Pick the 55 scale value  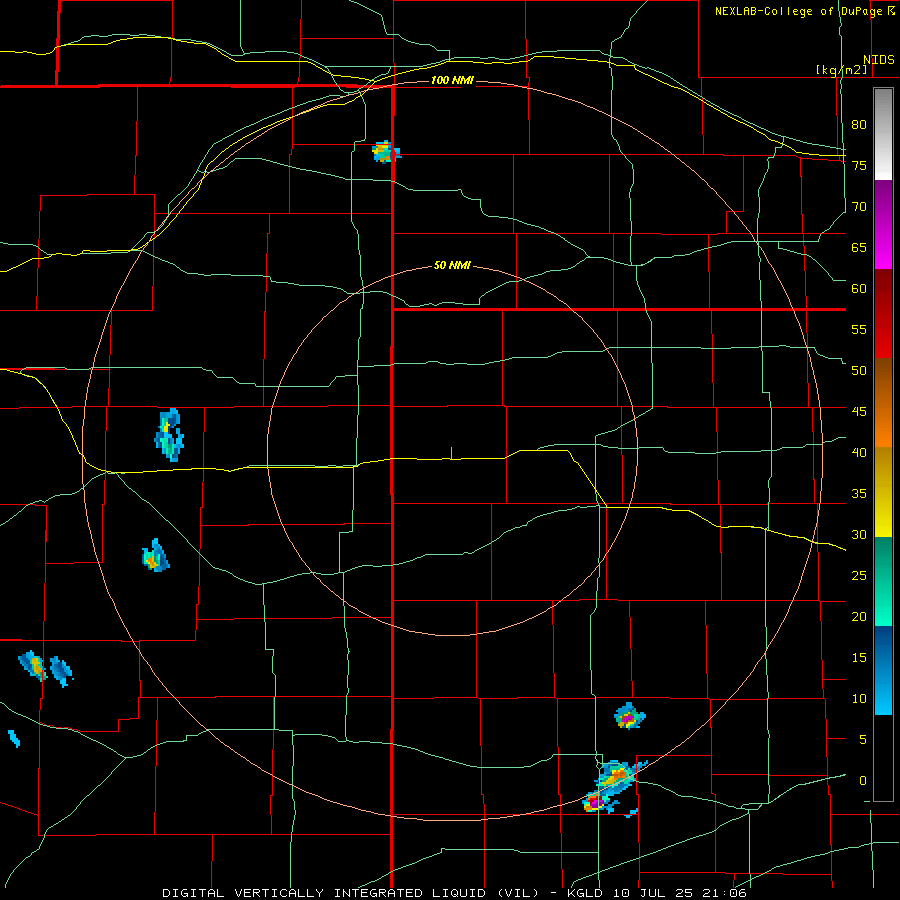859,329
